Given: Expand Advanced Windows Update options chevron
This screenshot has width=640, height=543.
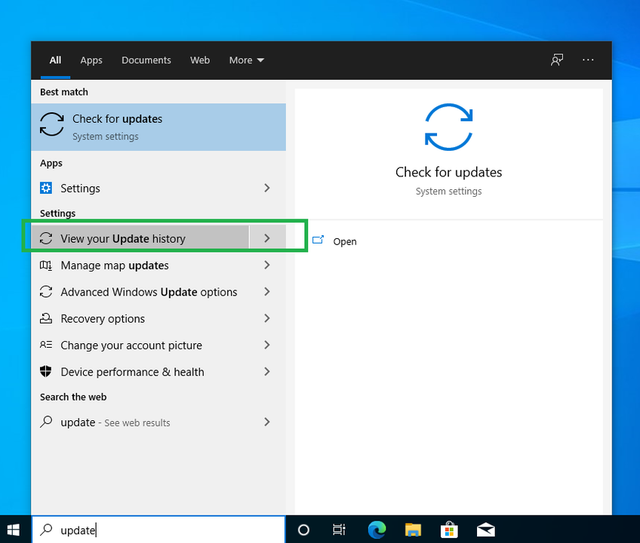Looking at the screenshot, I should pos(267,292).
